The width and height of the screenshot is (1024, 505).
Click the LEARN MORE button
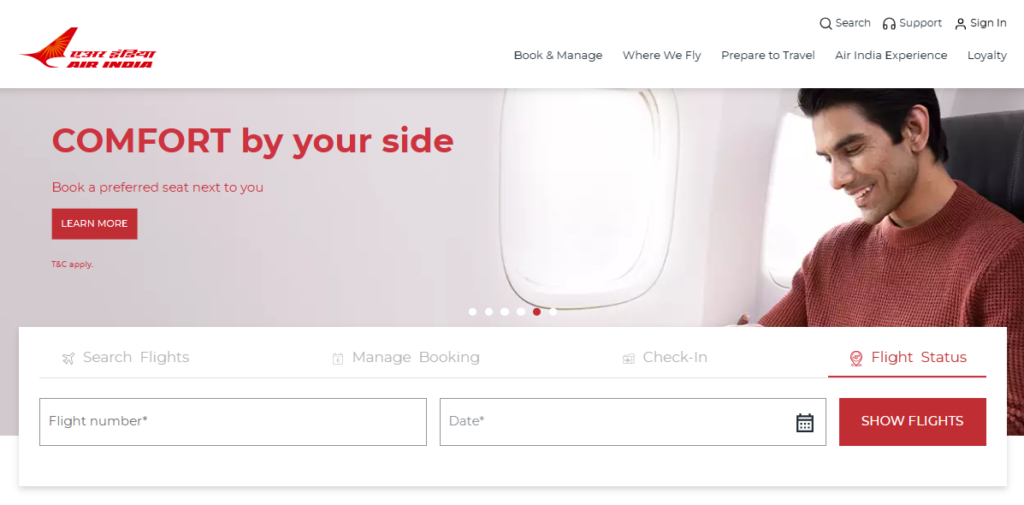pyautogui.click(x=95, y=223)
